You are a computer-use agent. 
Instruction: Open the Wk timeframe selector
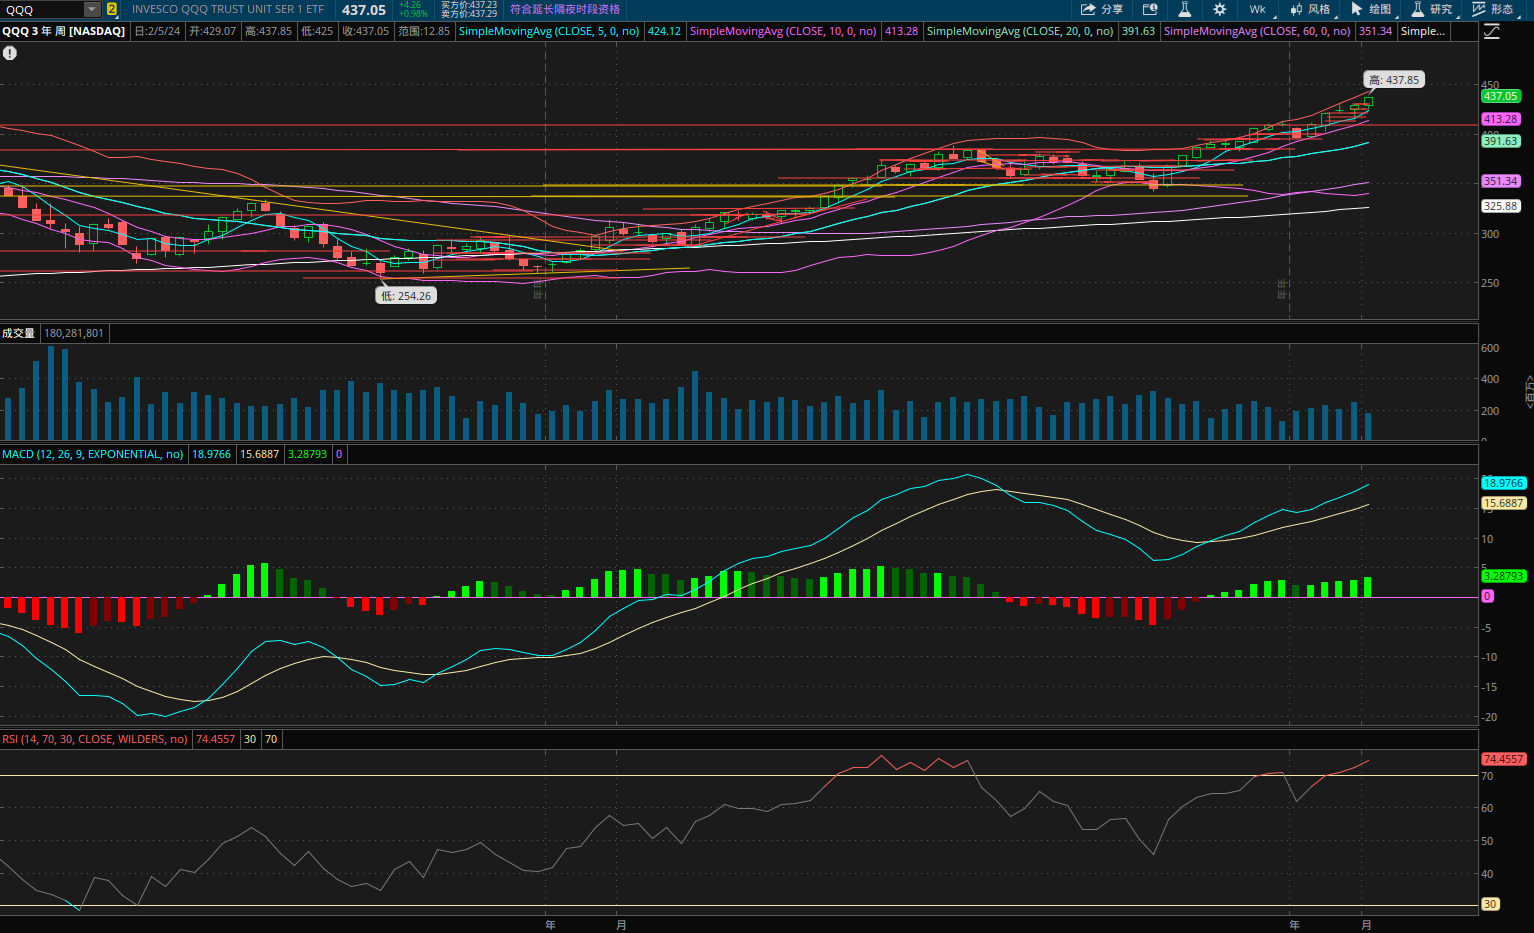pyautogui.click(x=1258, y=9)
